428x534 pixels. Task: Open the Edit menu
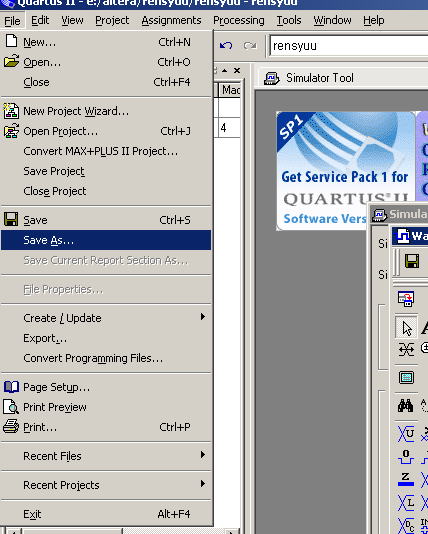[x=40, y=20]
